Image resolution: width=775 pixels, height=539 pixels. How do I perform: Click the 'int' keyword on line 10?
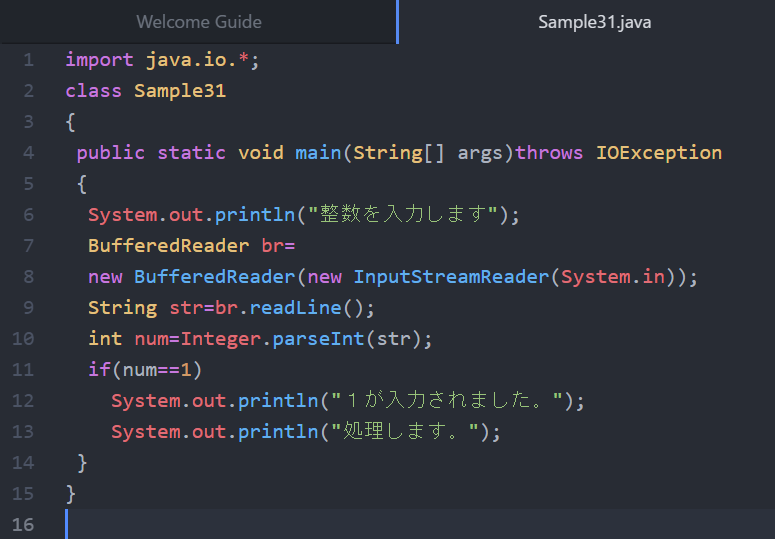coord(105,339)
